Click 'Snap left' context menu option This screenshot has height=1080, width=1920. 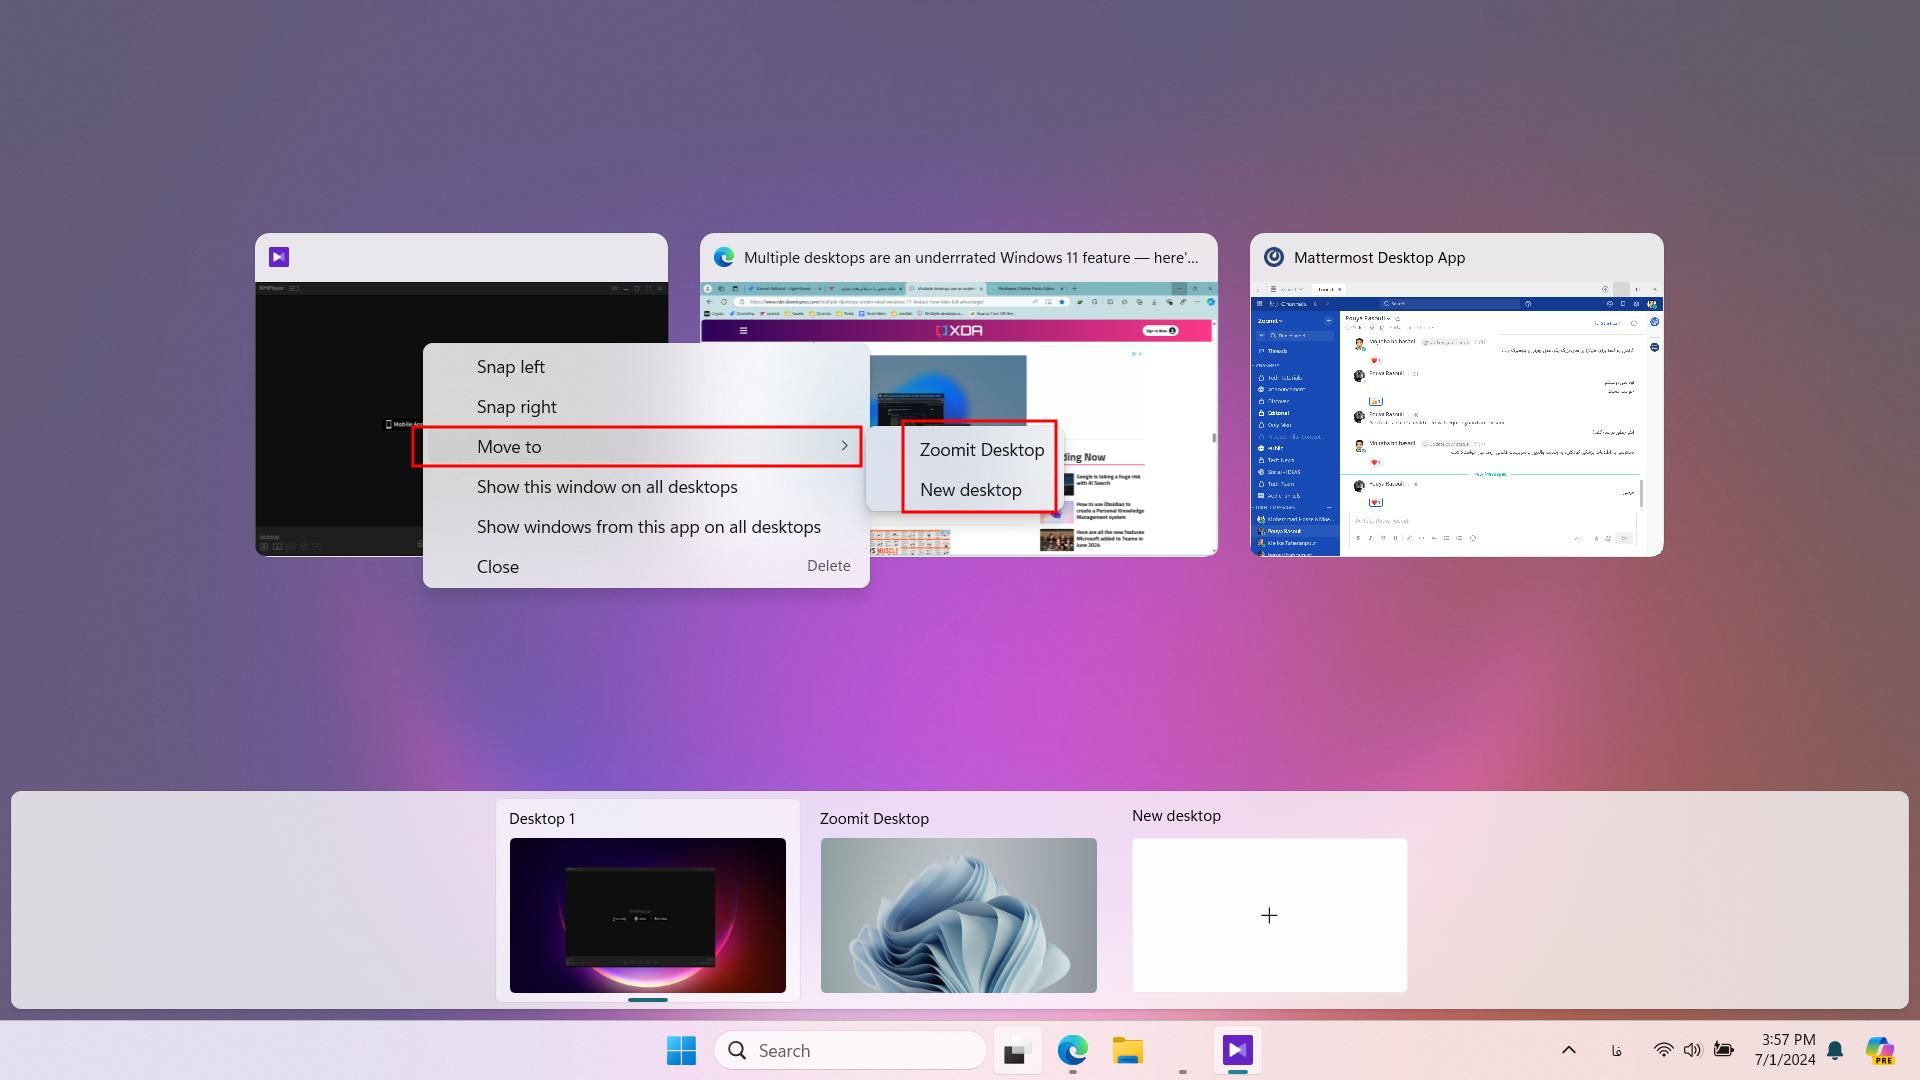click(x=510, y=367)
